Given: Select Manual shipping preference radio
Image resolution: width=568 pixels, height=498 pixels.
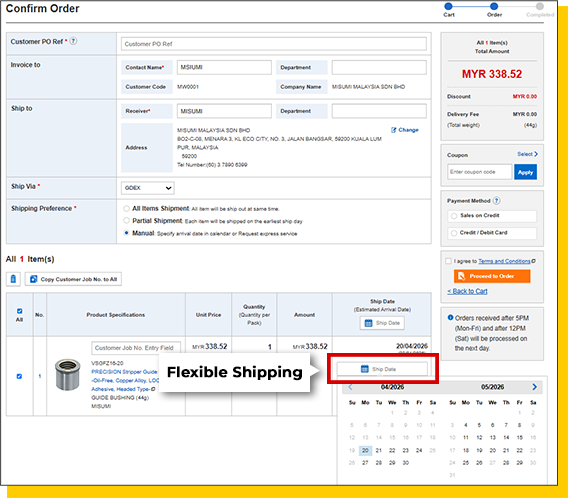Looking at the screenshot, I should point(126,233).
